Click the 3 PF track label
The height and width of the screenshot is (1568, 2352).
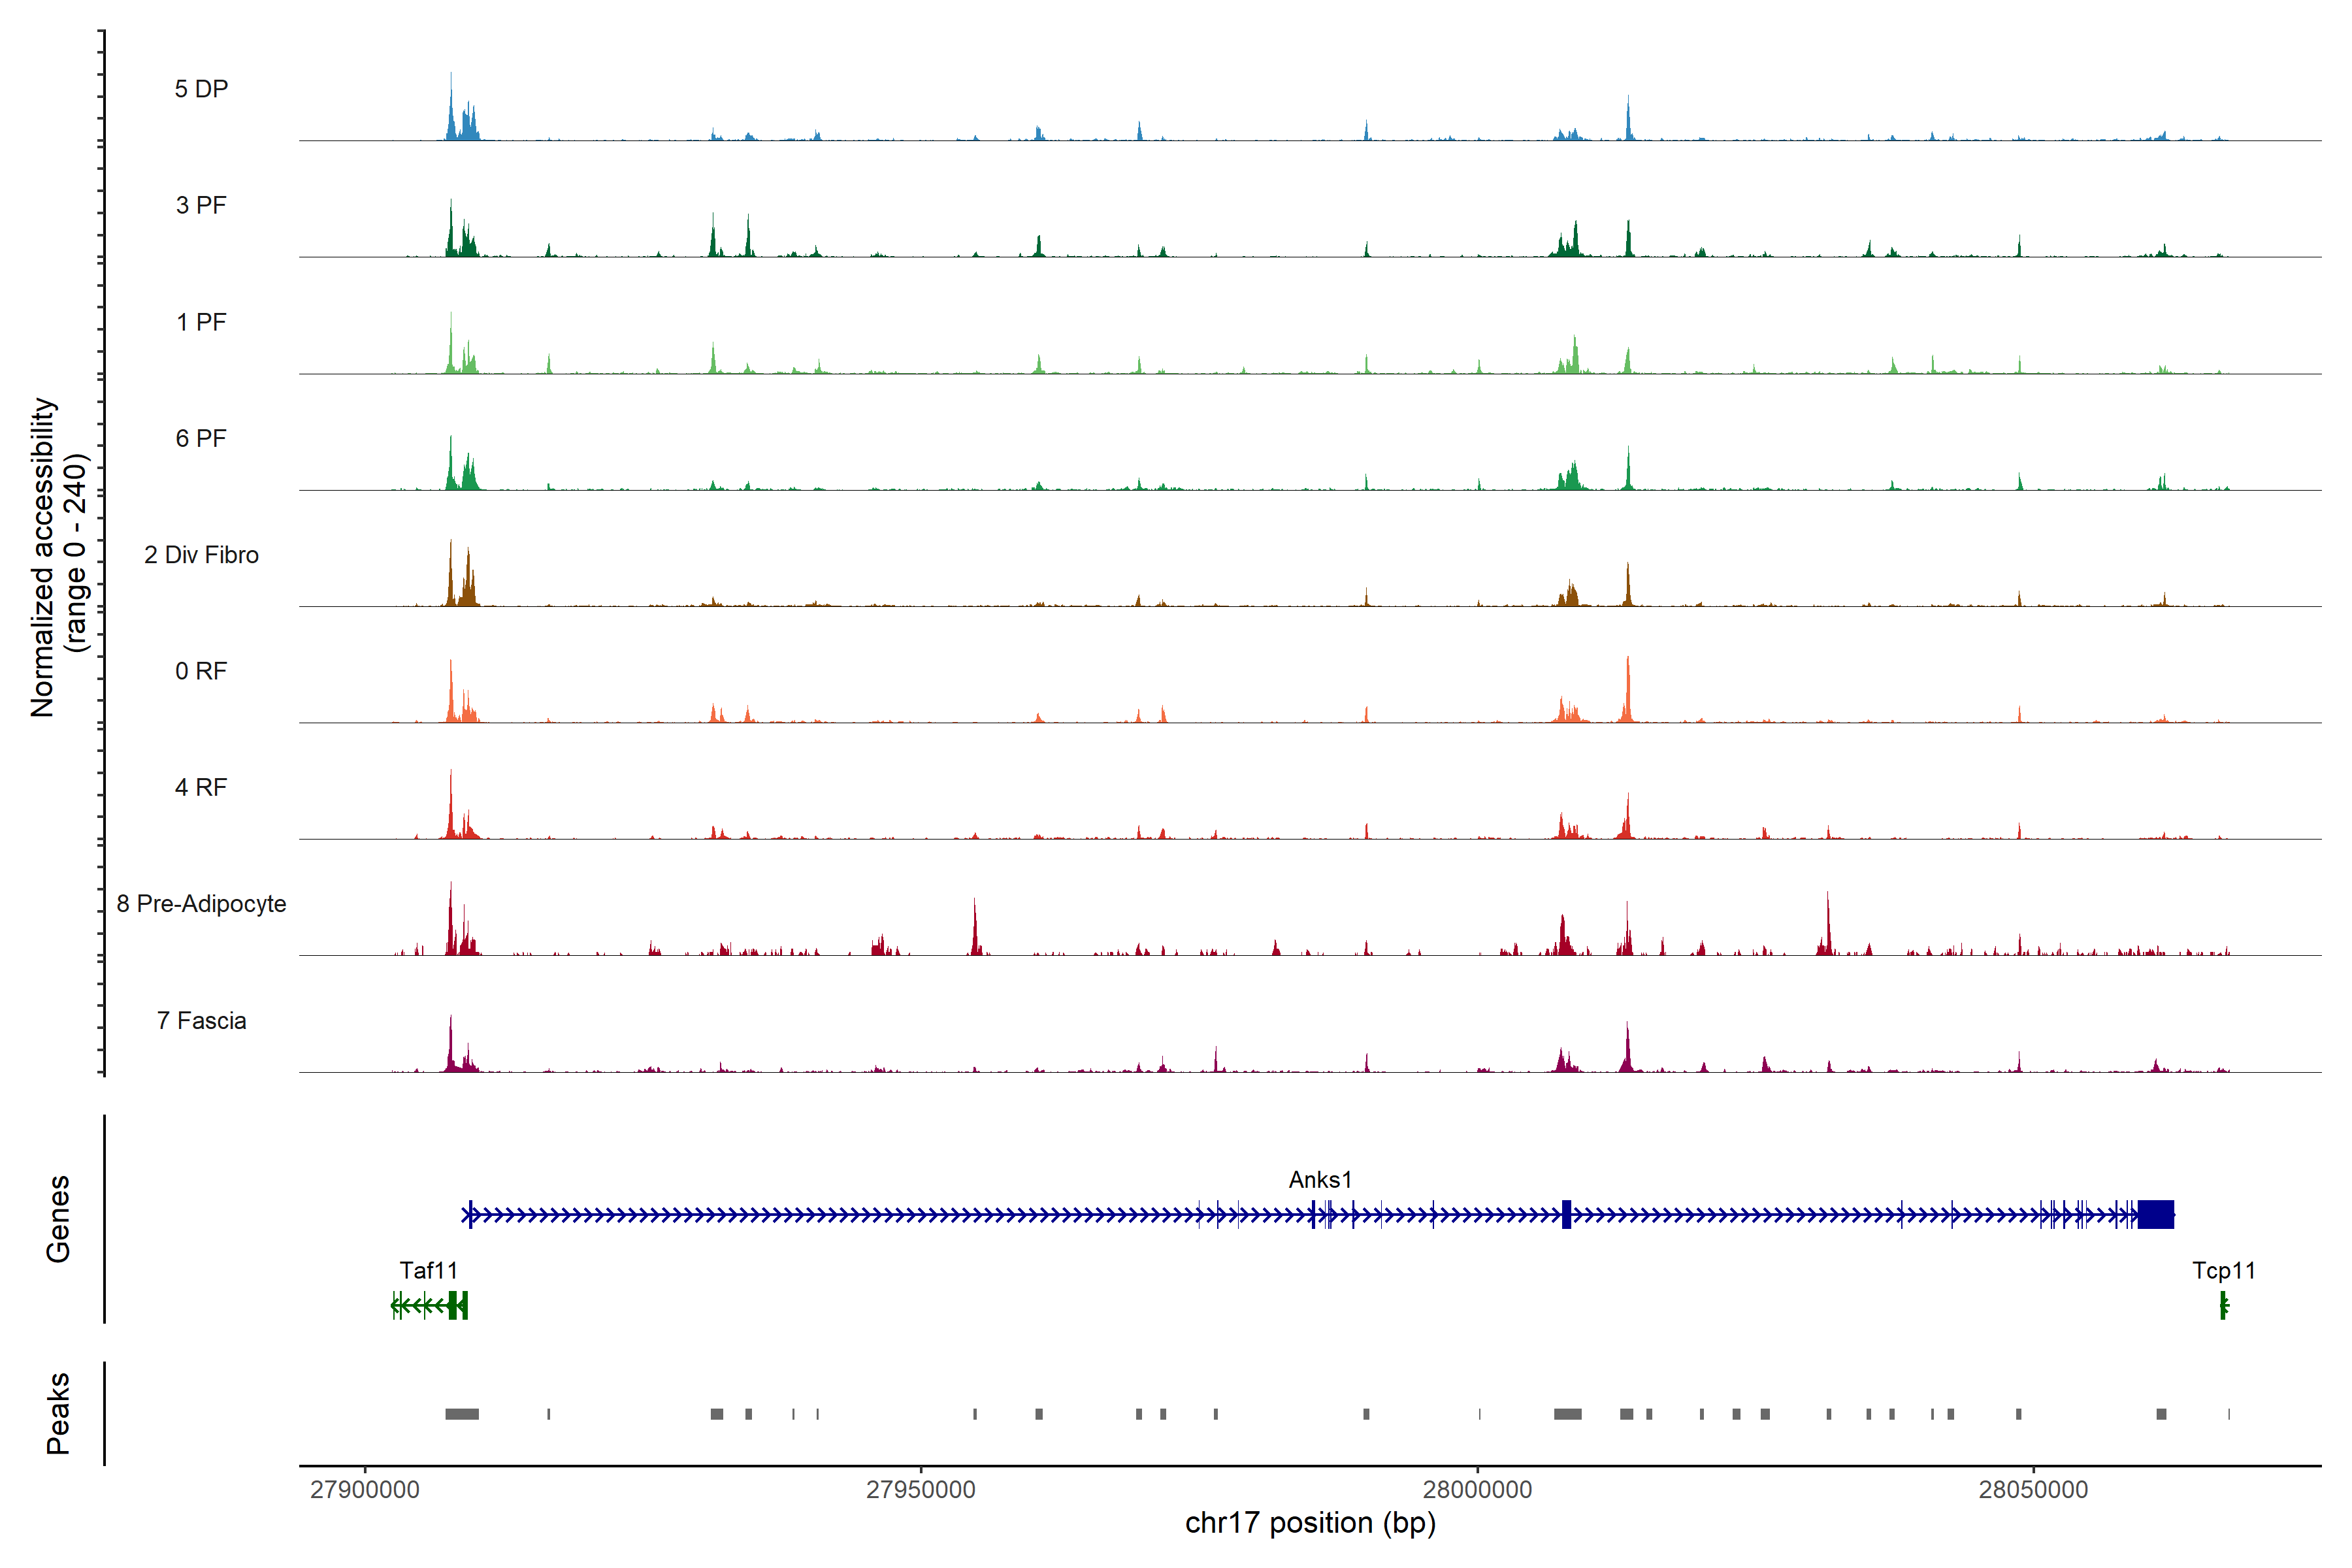pos(201,205)
